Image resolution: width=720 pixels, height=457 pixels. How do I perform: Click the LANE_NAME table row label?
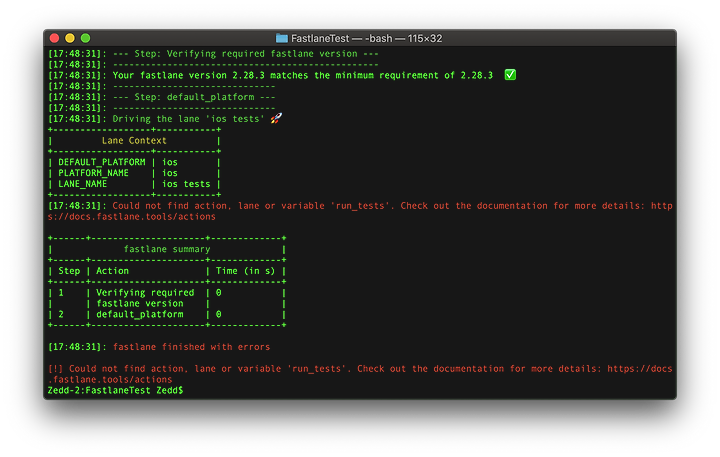pyautogui.click(x=83, y=184)
